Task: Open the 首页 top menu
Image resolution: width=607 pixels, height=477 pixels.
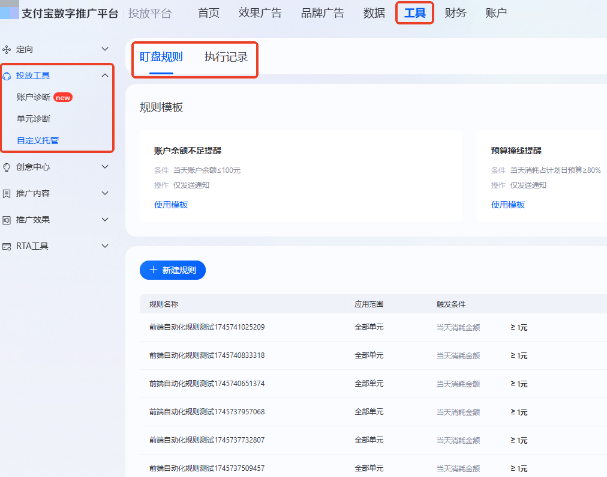Action: point(209,13)
